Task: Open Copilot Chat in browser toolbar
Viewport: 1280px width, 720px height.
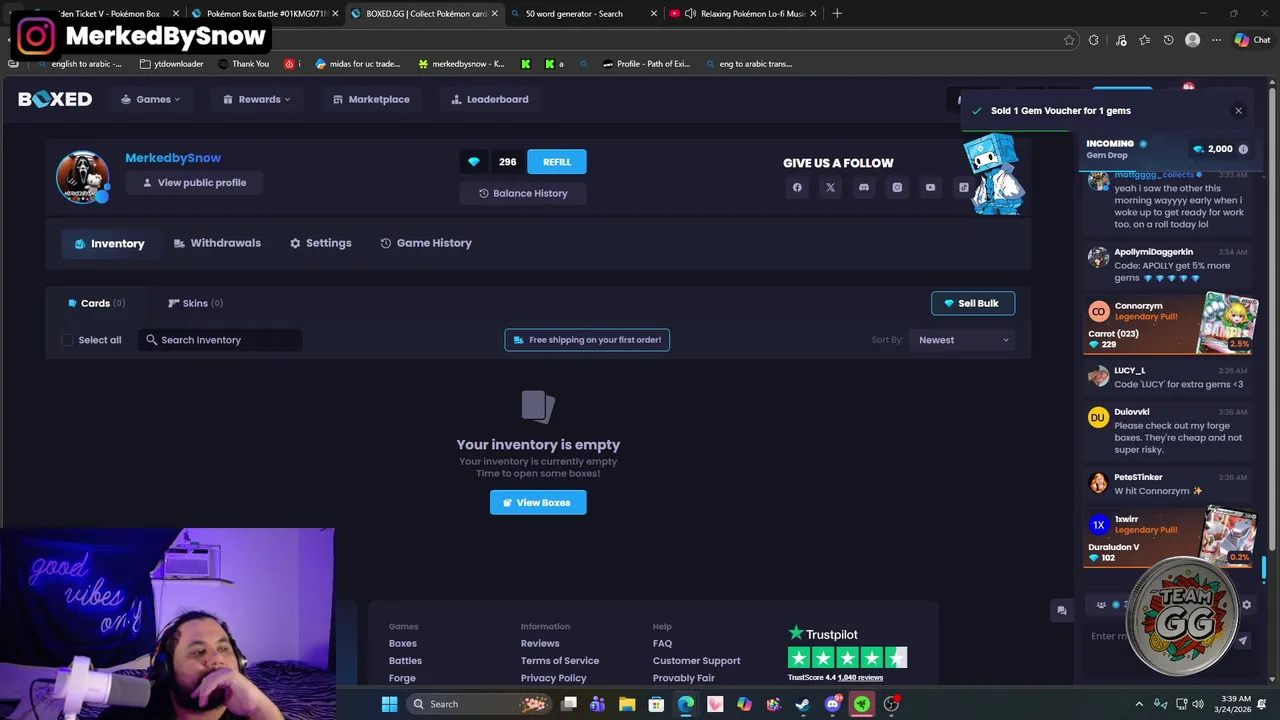Action: (1252, 40)
